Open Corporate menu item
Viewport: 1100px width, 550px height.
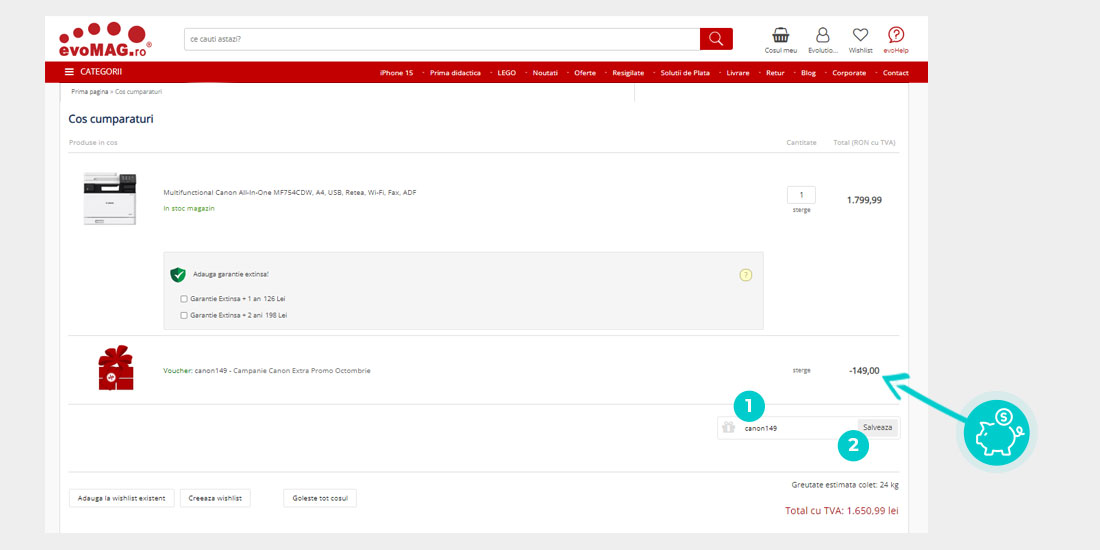tap(849, 73)
